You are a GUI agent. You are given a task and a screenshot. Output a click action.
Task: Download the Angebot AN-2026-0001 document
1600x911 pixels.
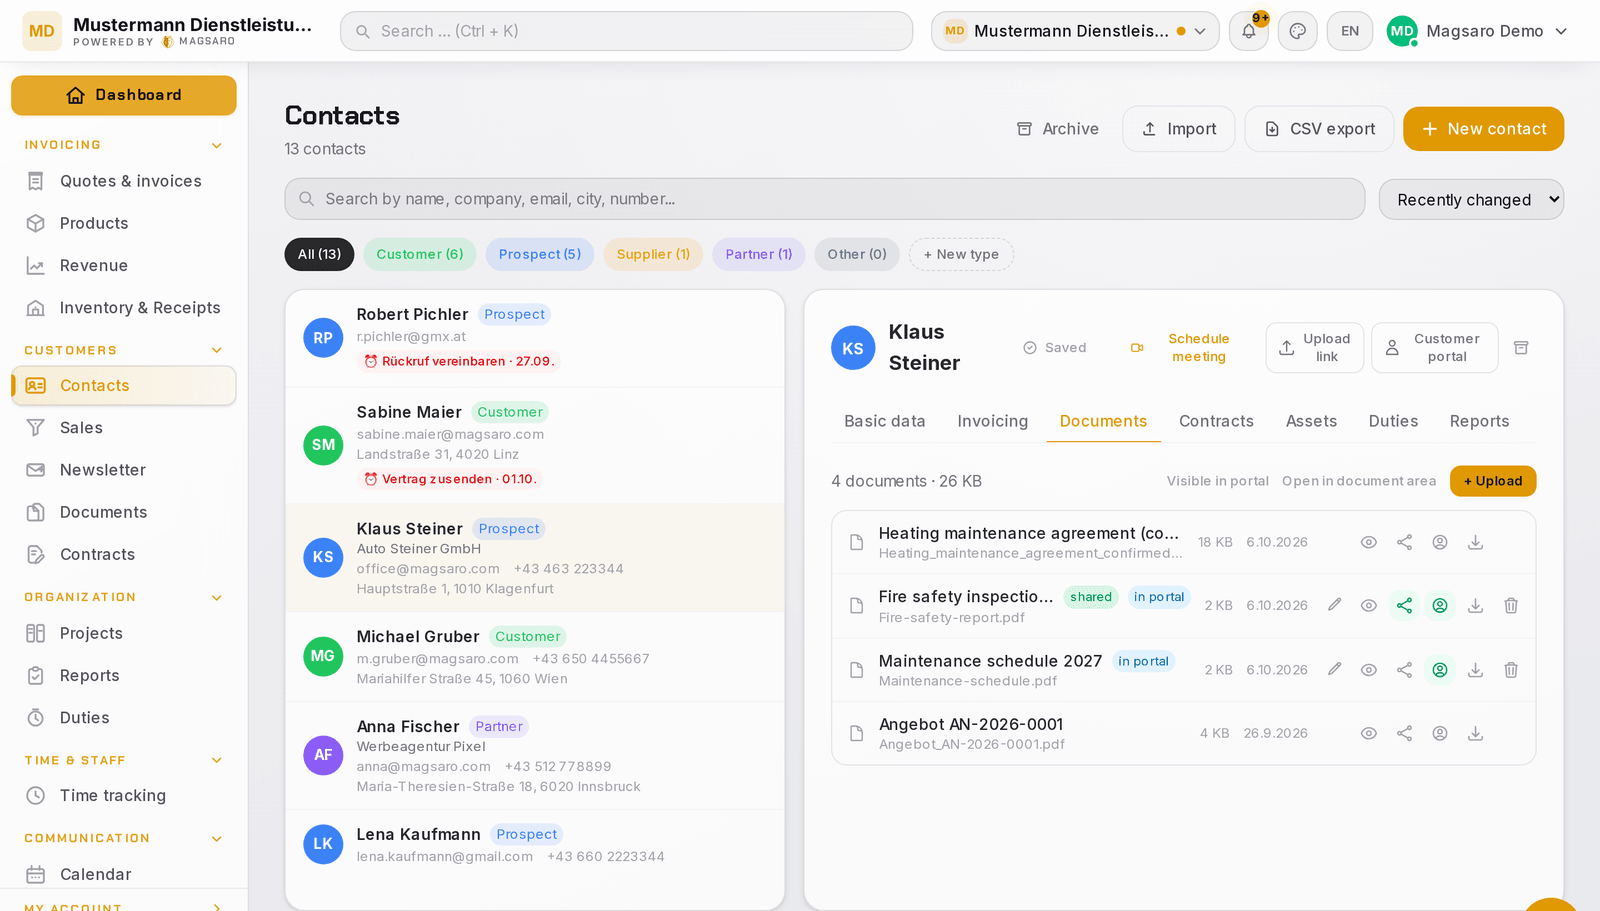1475,733
